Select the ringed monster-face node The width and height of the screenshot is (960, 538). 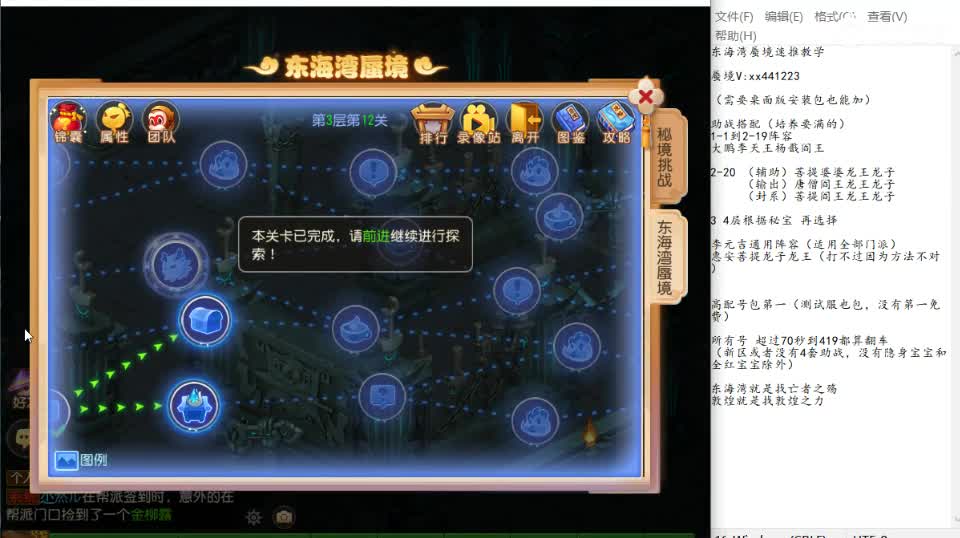tap(176, 264)
